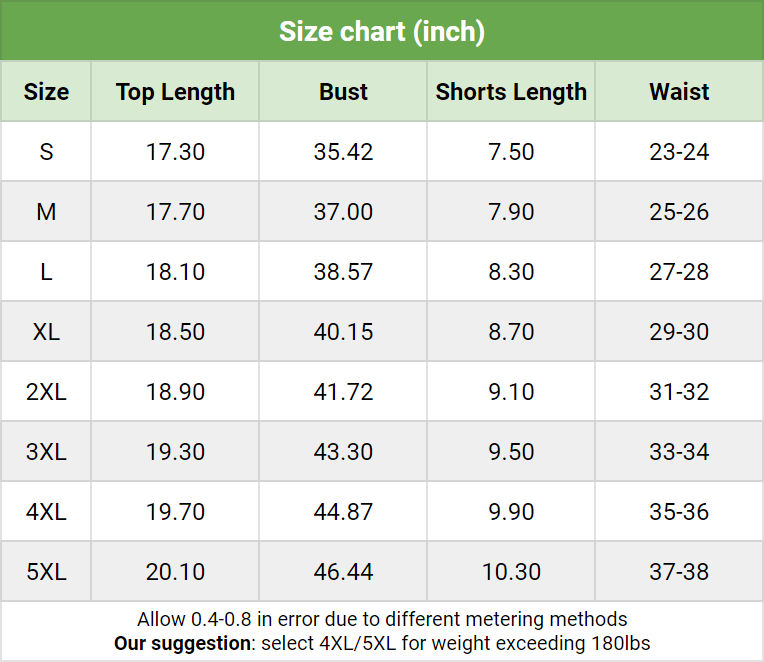
Task: Click waist value 33-34 for 3XL
Action: (x=679, y=452)
